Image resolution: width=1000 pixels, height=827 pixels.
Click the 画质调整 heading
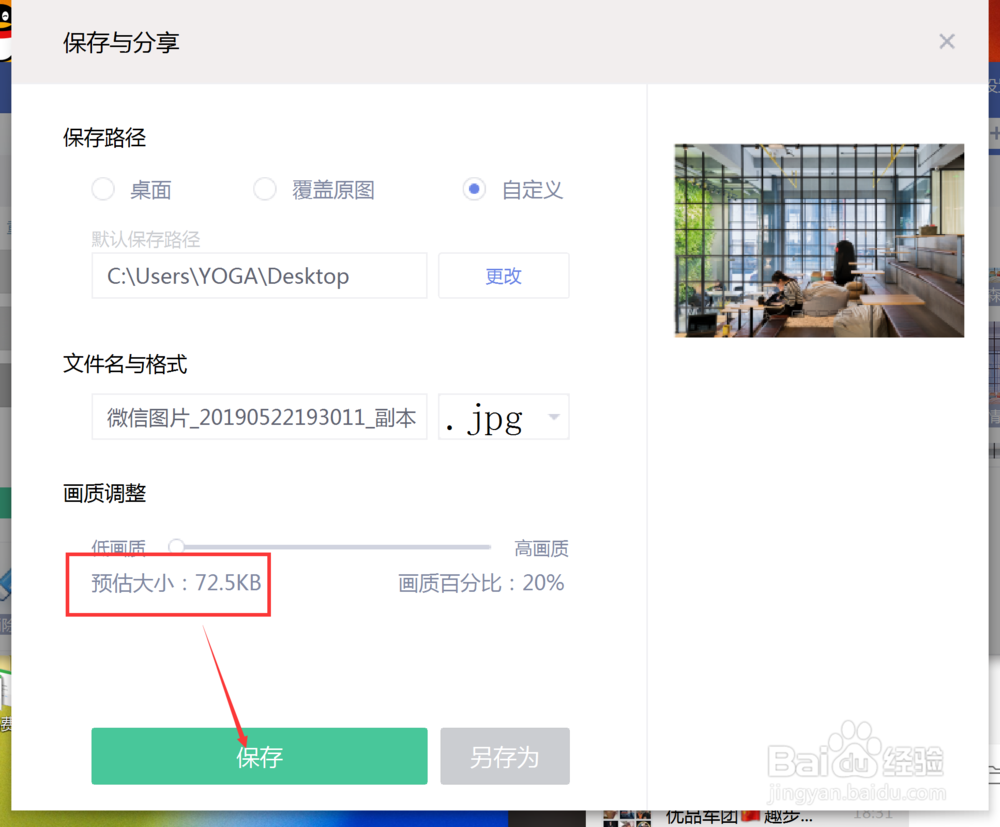(x=105, y=493)
